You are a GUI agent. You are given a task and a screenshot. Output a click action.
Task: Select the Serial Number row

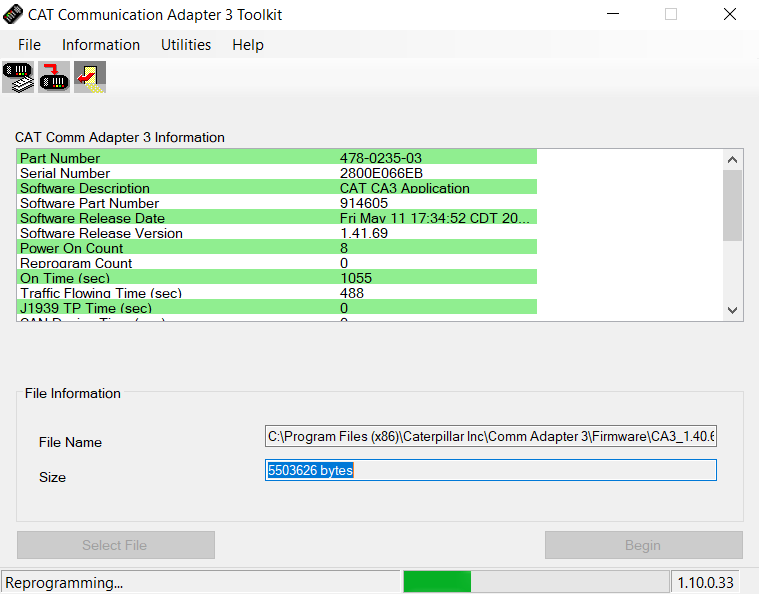277,173
